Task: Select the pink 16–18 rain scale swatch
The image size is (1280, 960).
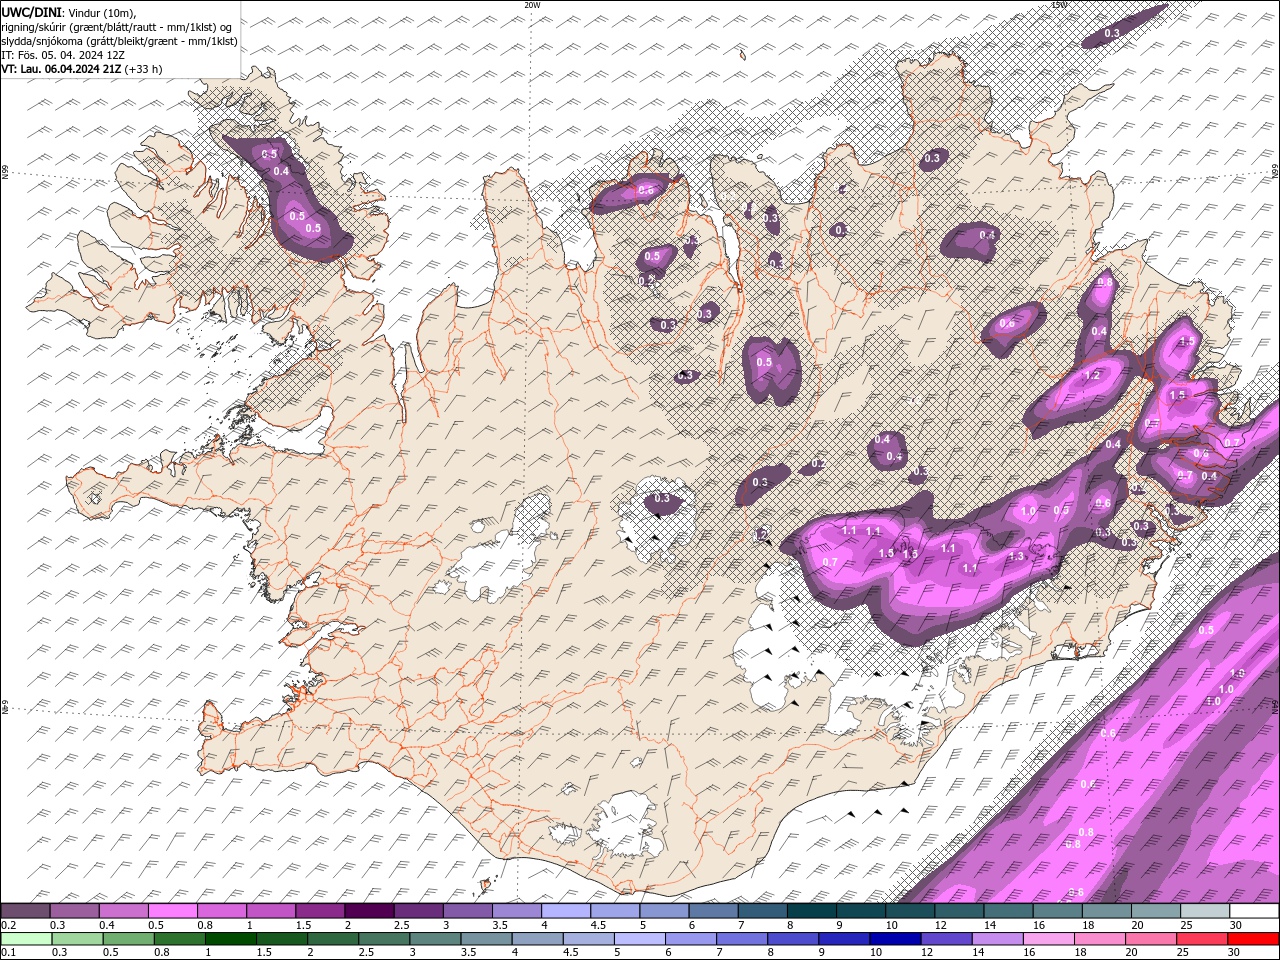Action: (1048, 939)
